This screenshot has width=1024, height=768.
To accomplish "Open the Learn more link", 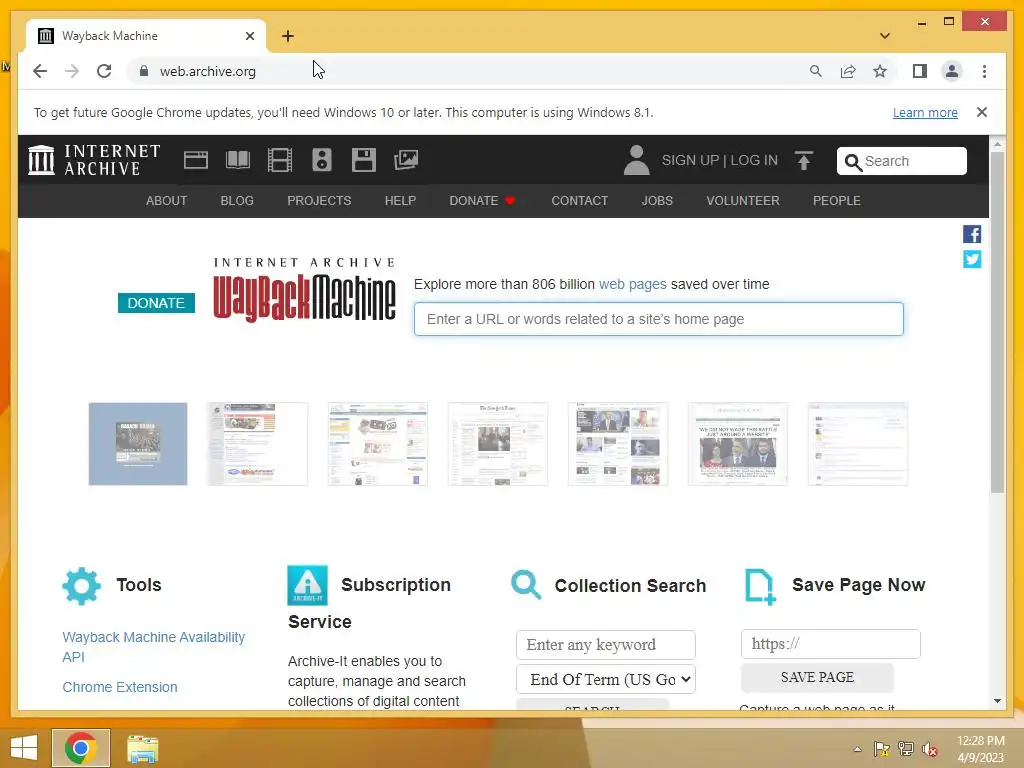I will [925, 112].
